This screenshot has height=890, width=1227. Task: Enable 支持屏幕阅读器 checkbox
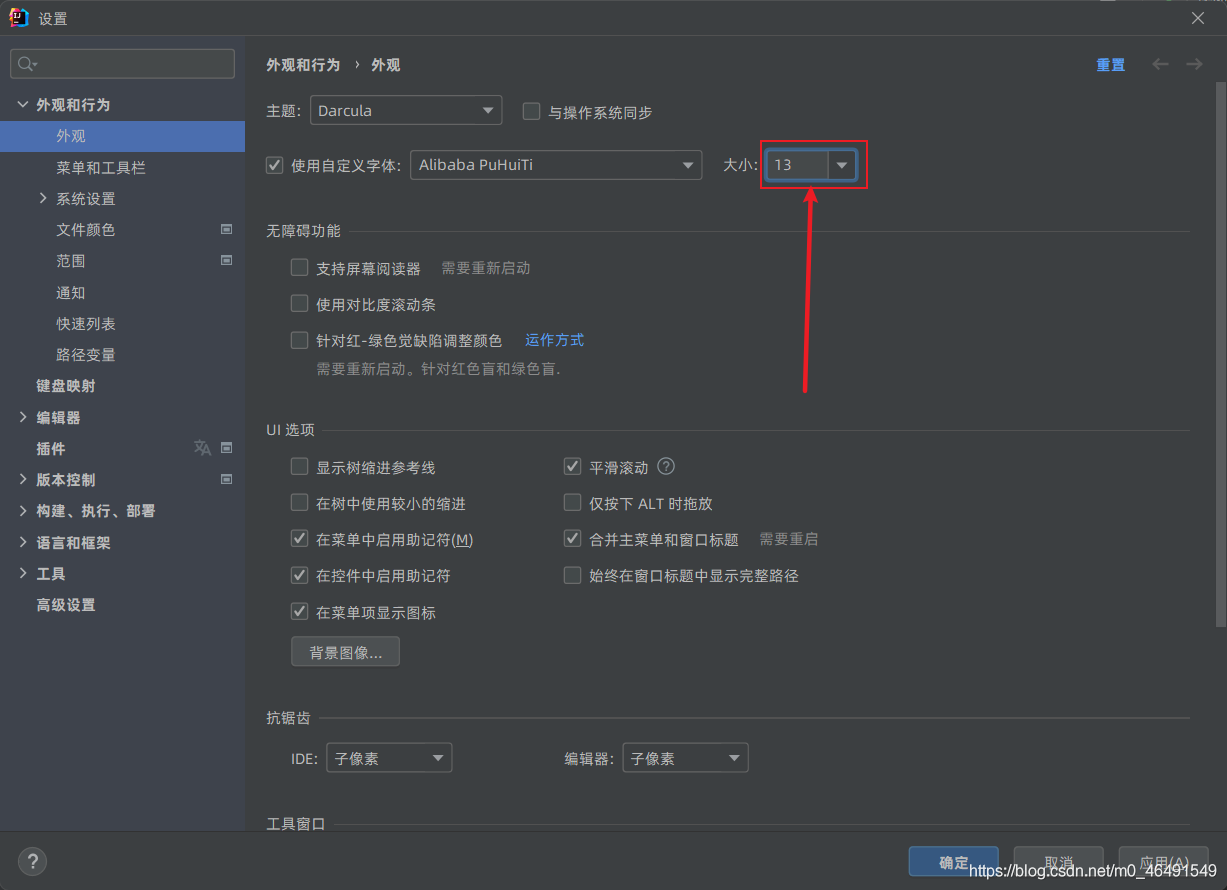[299, 267]
